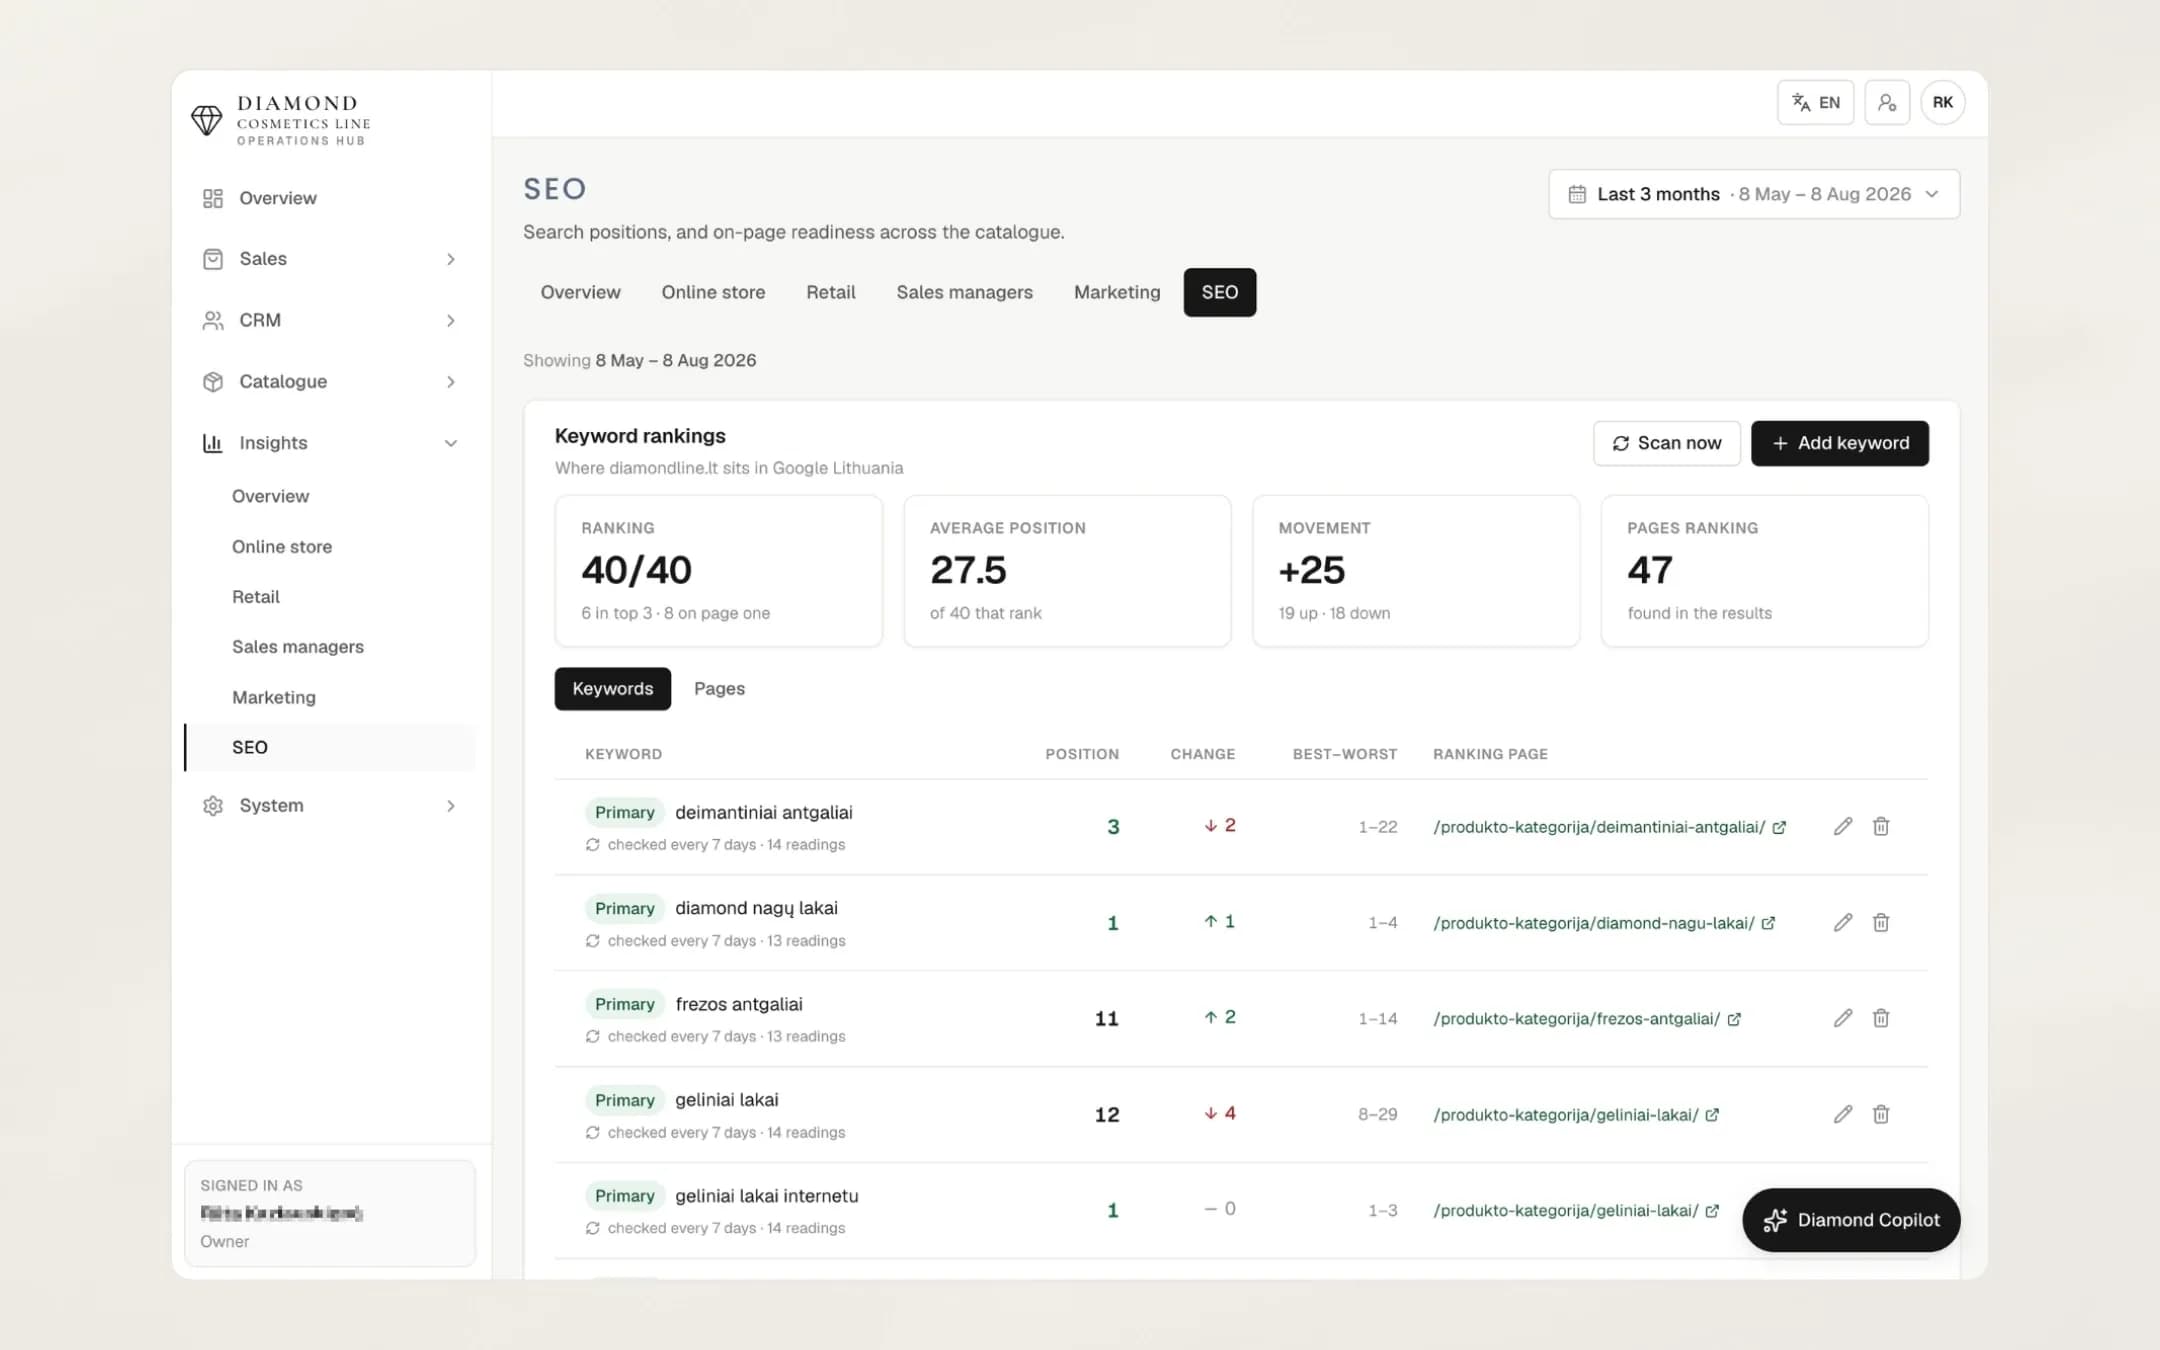Image resolution: width=2160 pixels, height=1350 pixels.
Task: Delete the deimantiniai antgaliai keyword
Action: point(1881,826)
